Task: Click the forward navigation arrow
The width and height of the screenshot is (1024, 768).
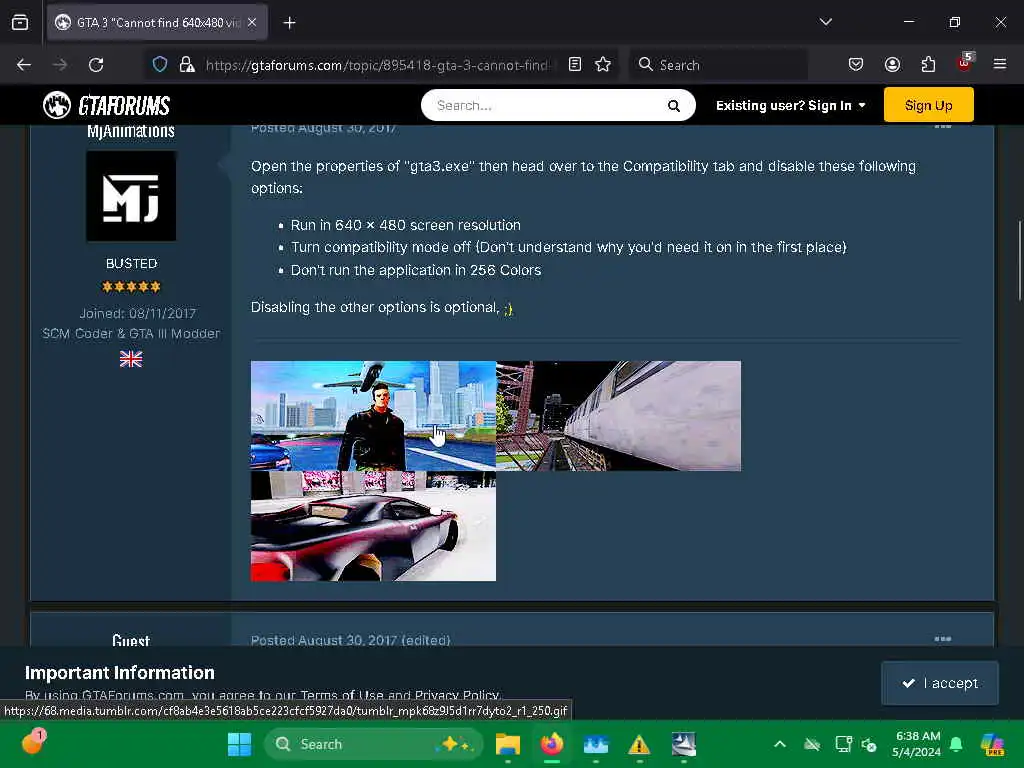Action: 59,65
